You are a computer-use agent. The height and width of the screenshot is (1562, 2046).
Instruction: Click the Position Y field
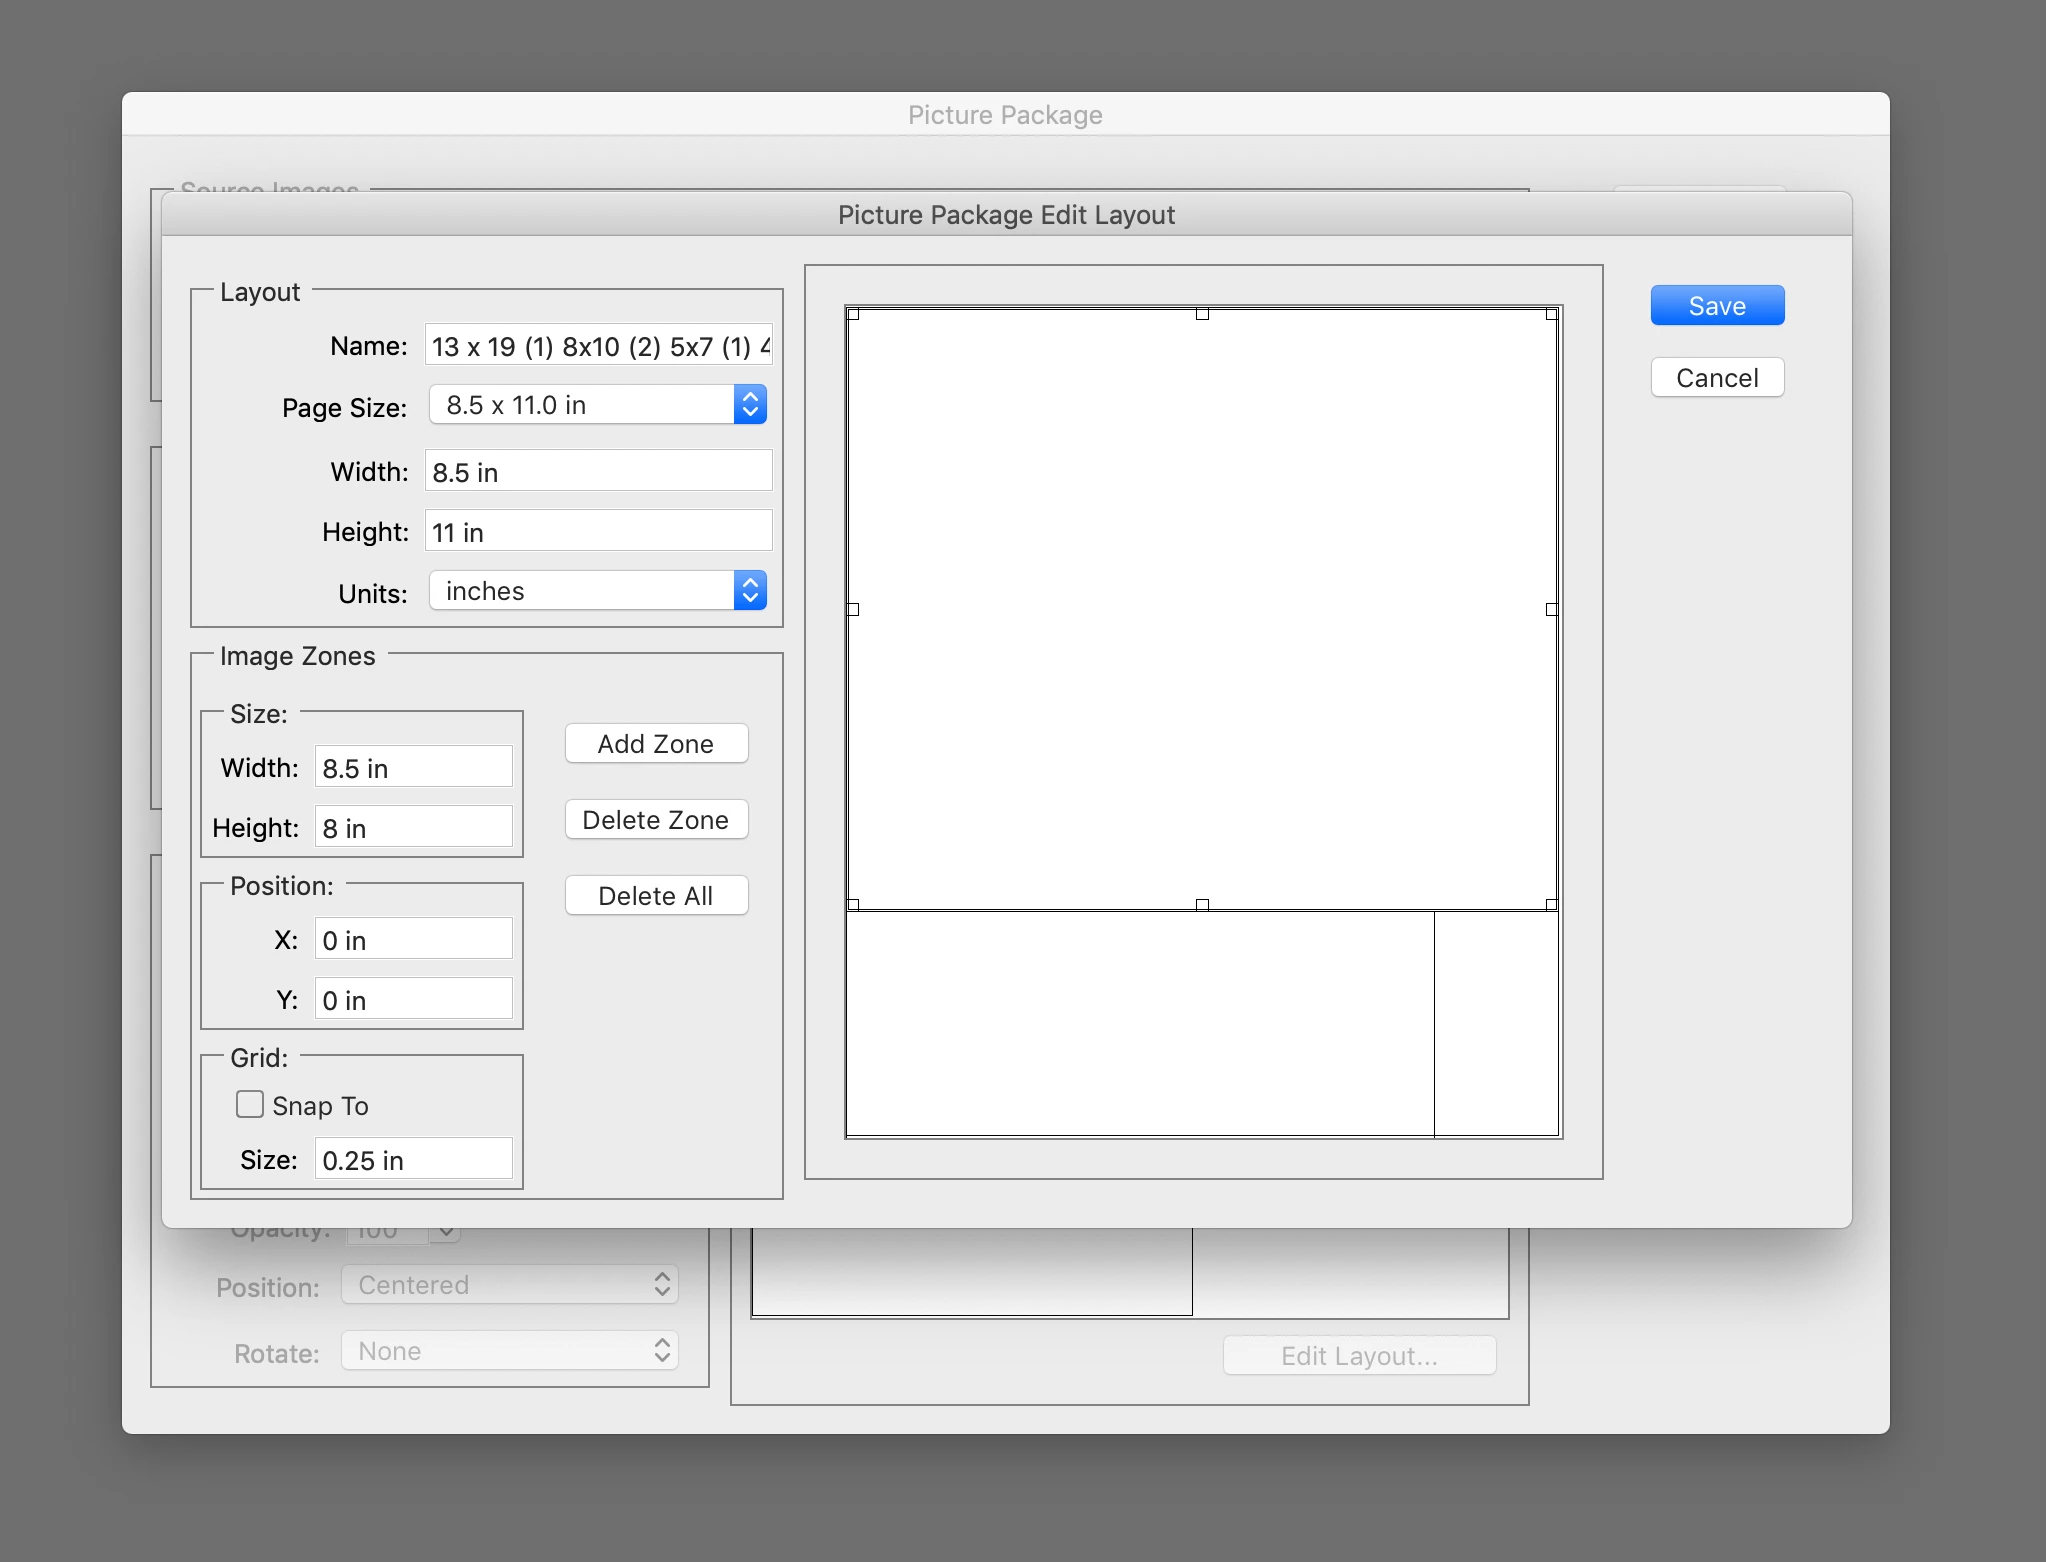click(x=413, y=1000)
